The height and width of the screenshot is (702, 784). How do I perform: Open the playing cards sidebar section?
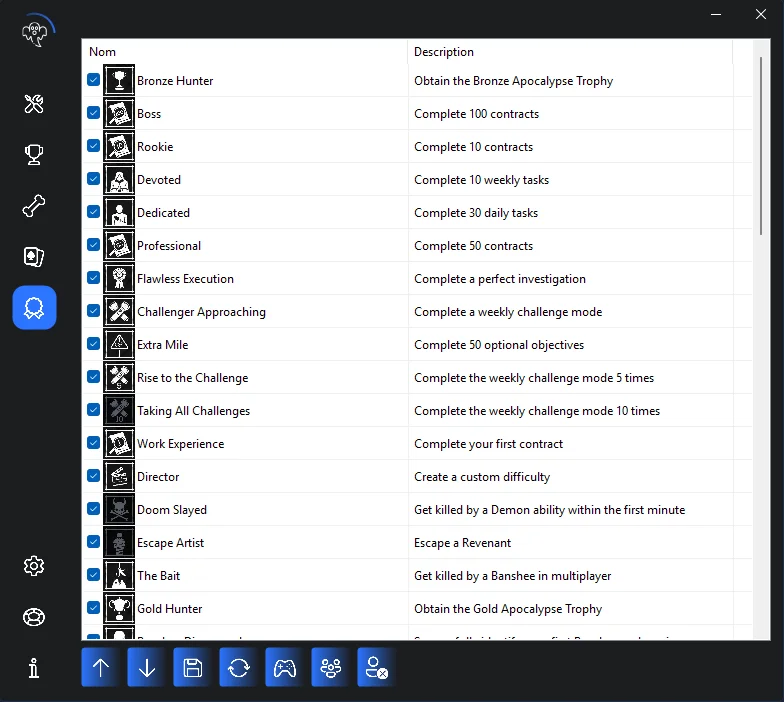click(34, 257)
